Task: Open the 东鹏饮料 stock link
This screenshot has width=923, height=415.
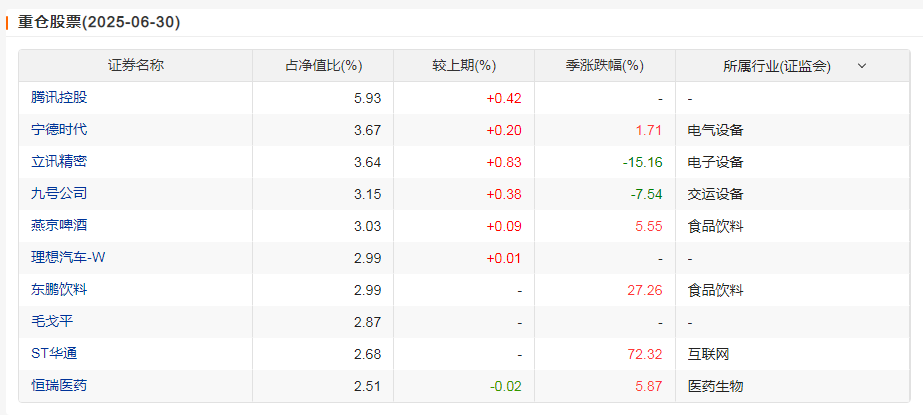Action: 59,290
